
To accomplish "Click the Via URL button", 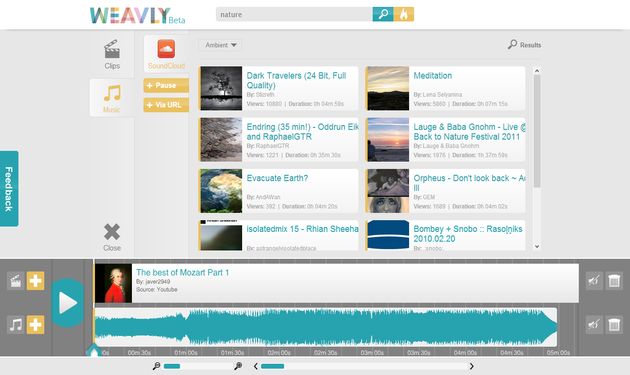I will (166, 105).
